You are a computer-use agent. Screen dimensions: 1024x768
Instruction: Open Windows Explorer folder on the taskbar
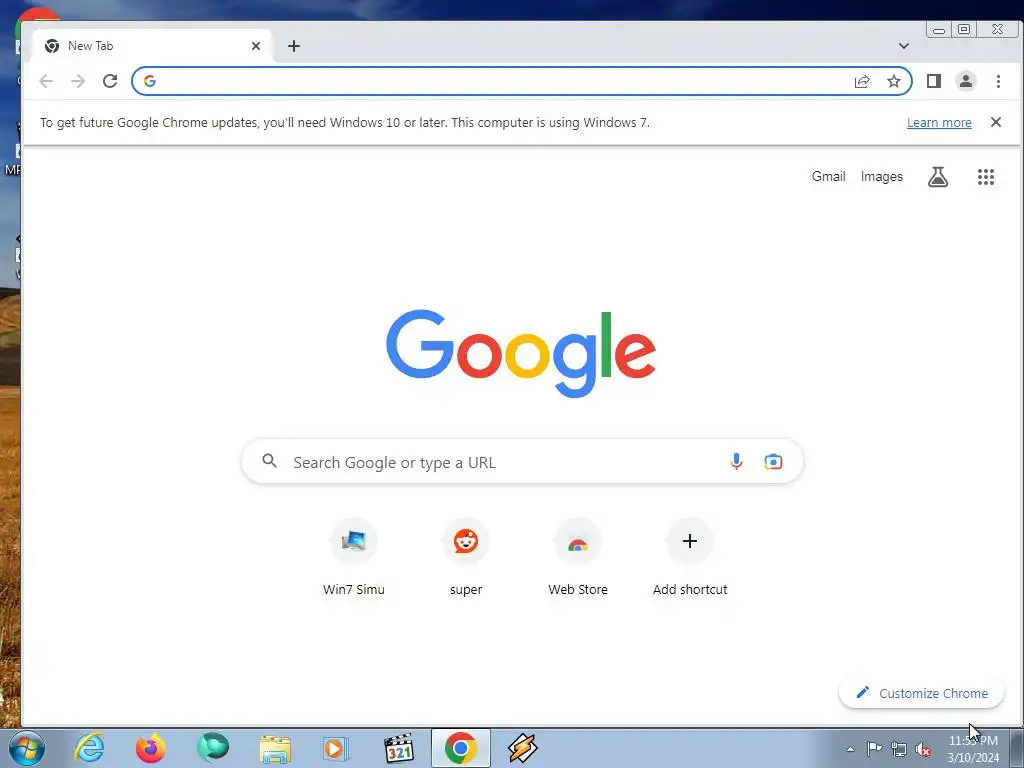click(x=275, y=748)
